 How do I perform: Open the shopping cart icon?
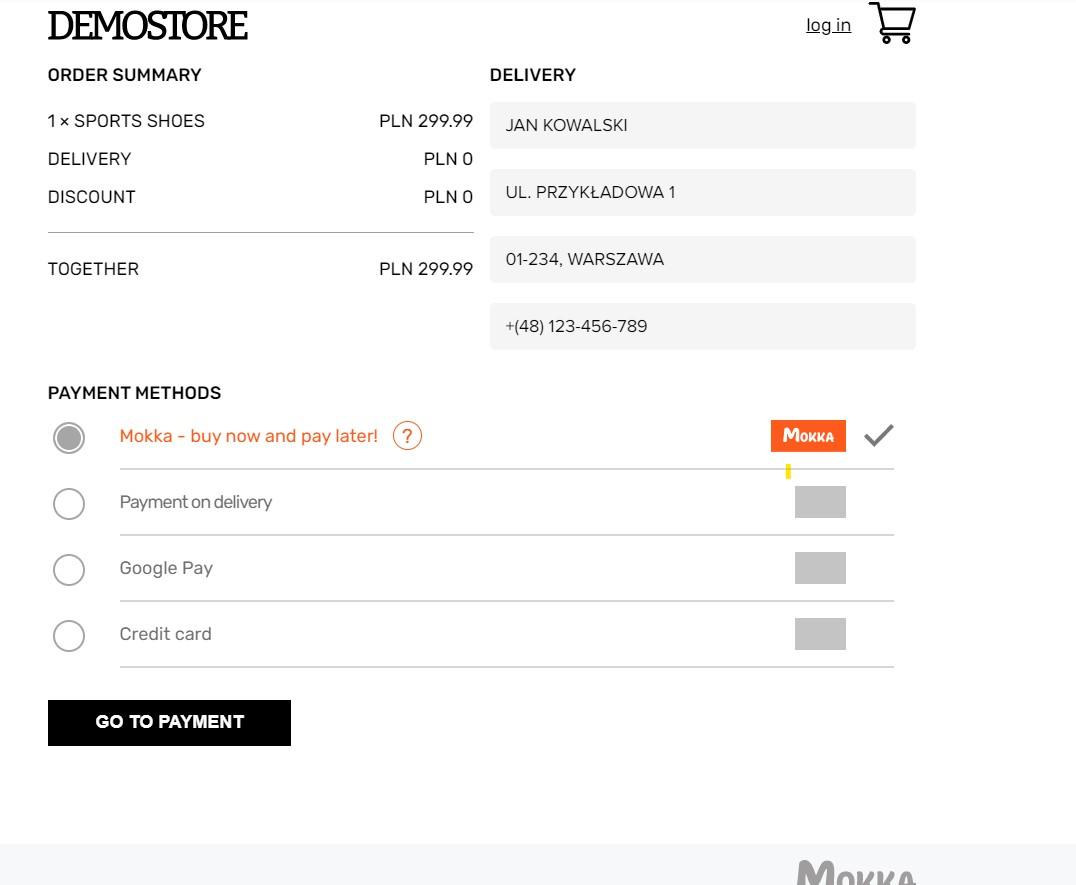point(892,23)
